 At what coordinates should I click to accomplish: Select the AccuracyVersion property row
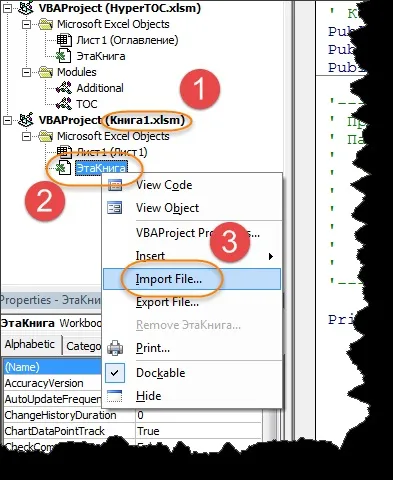pos(52,383)
